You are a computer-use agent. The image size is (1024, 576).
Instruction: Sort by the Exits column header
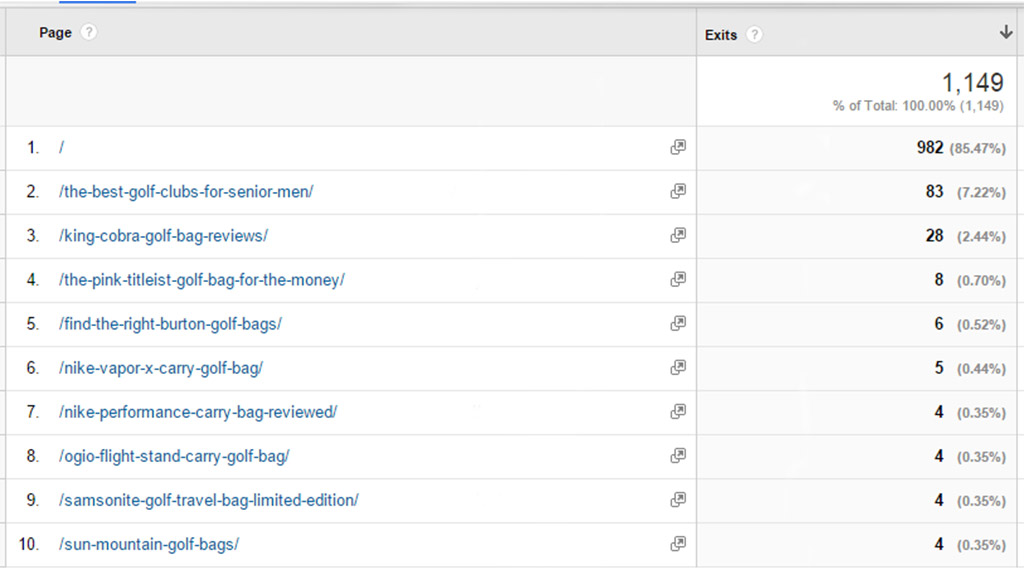(x=720, y=35)
